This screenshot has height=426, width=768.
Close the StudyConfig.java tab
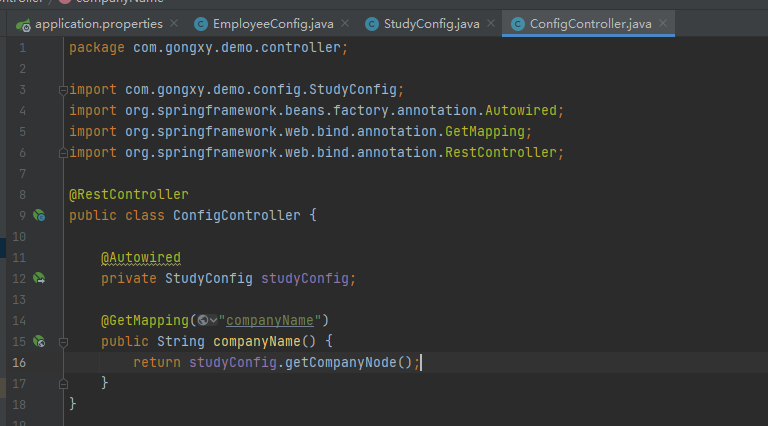[x=491, y=23]
